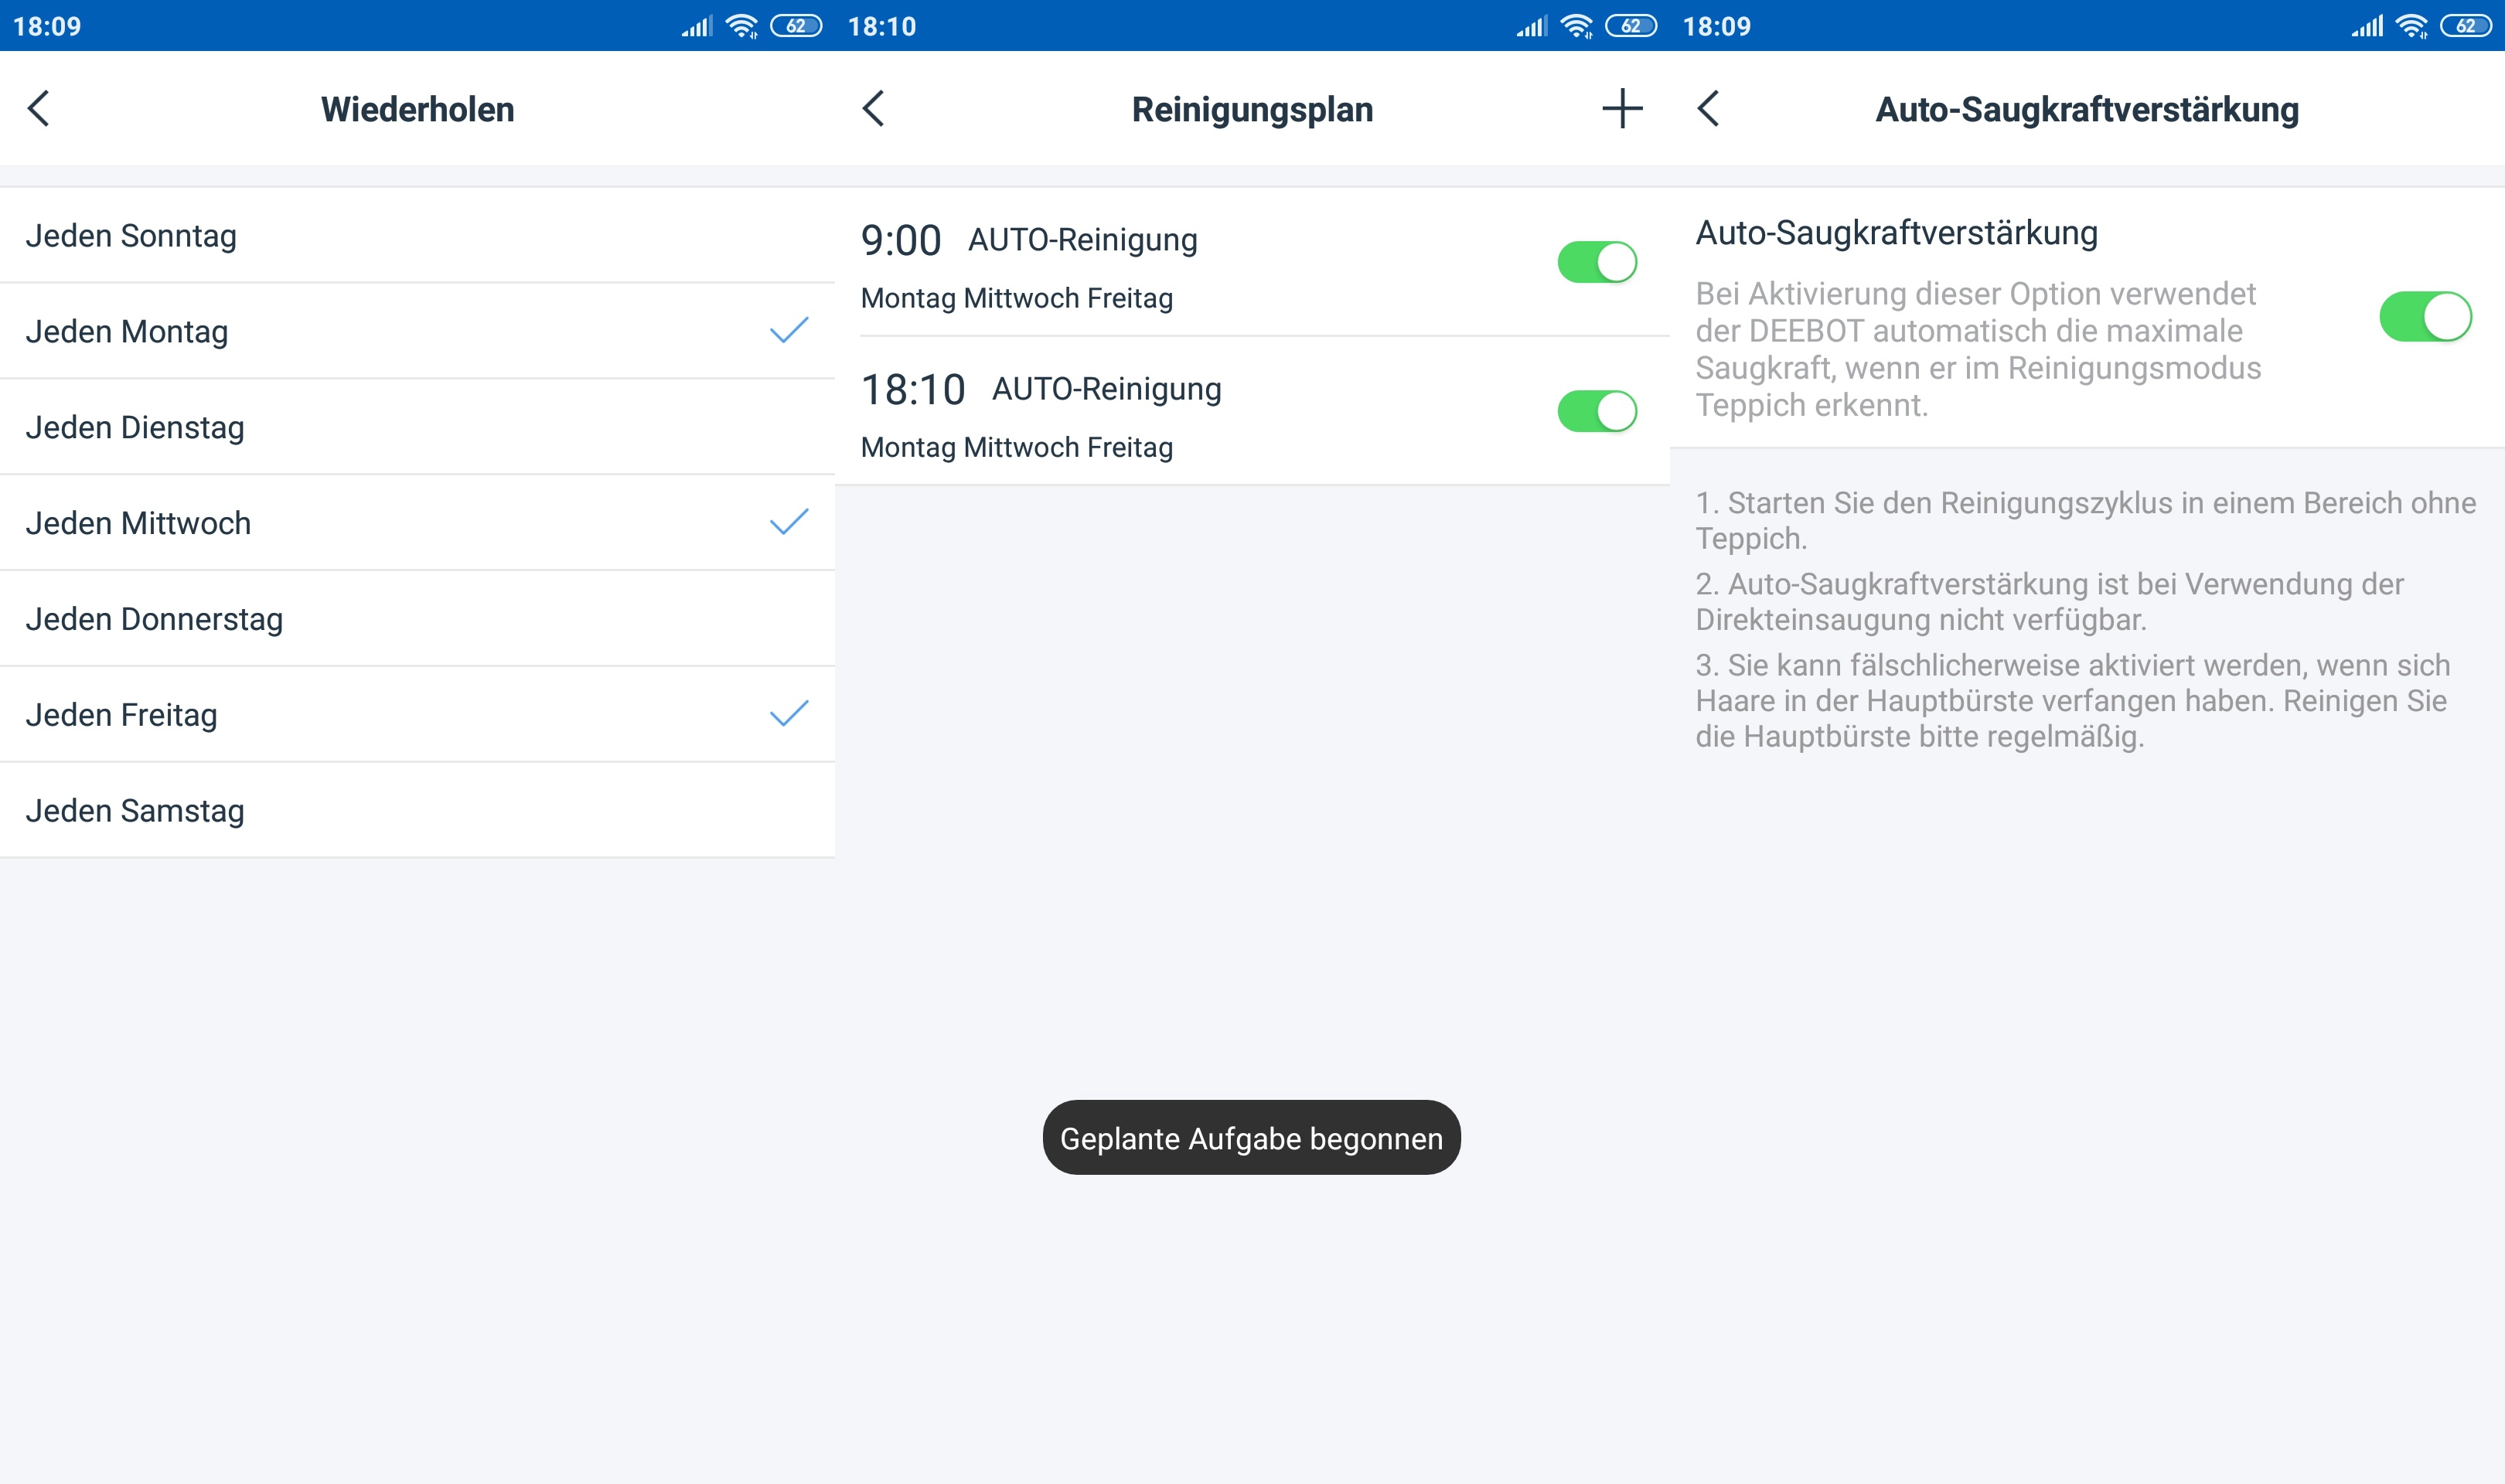Tap the battery indicator on Auto-Saugkraftverstärkung screen
Viewport: 2505px width, 1484px height.
(x=2466, y=26)
